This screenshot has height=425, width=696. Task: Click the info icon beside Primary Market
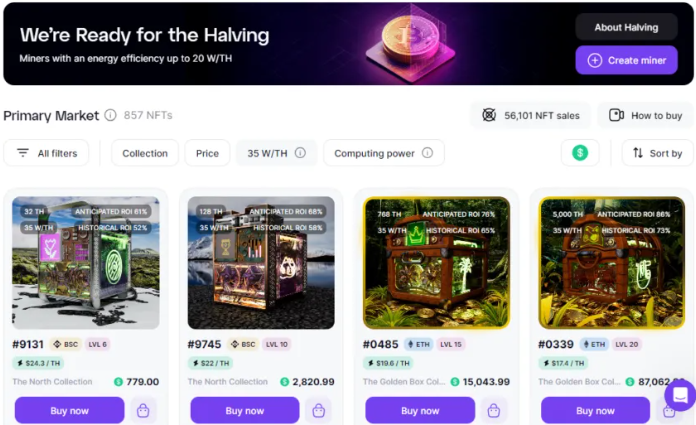pyautogui.click(x=110, y=115)
